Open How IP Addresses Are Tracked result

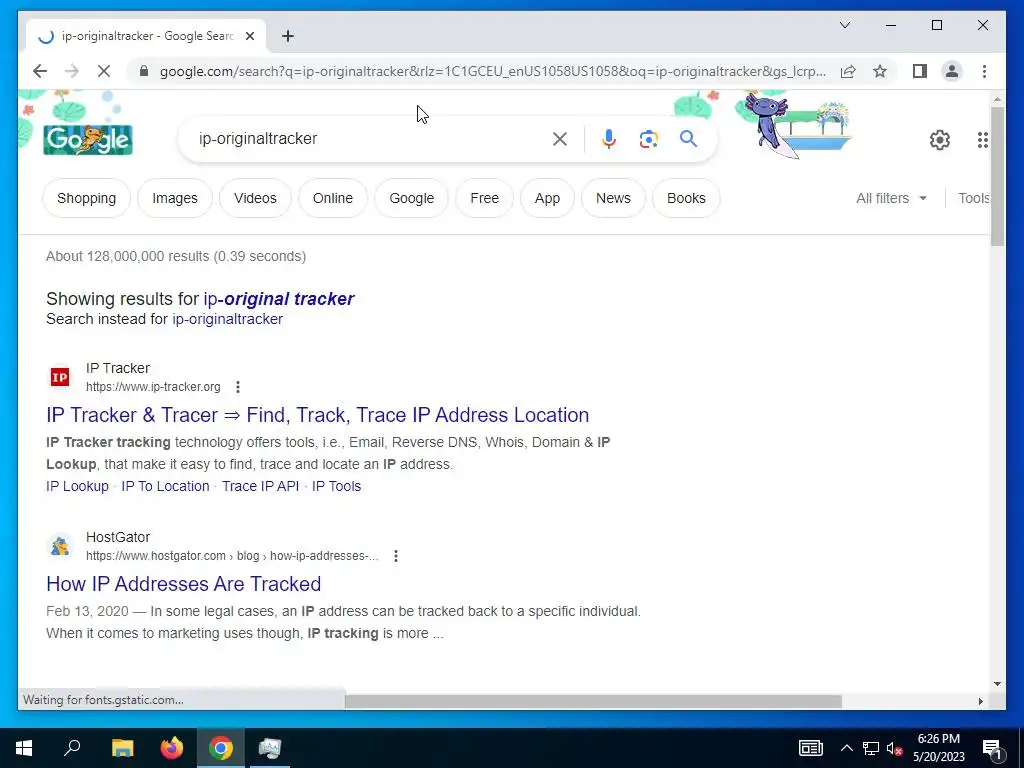[x=184, y=584]
